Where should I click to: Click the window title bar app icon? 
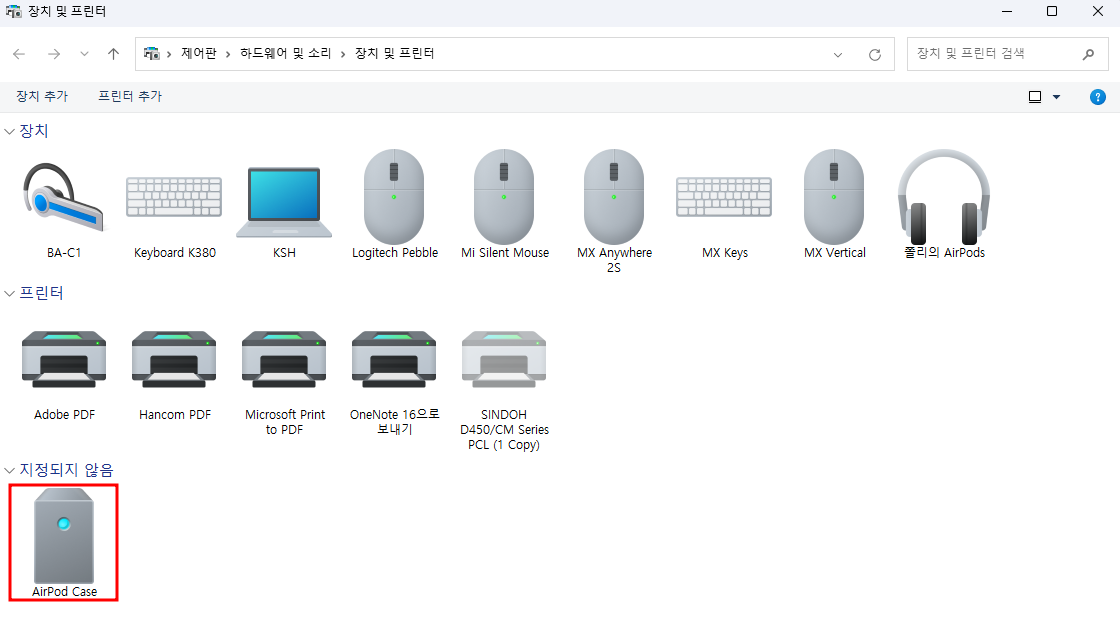pyautogui.click(x=14, y=11)
